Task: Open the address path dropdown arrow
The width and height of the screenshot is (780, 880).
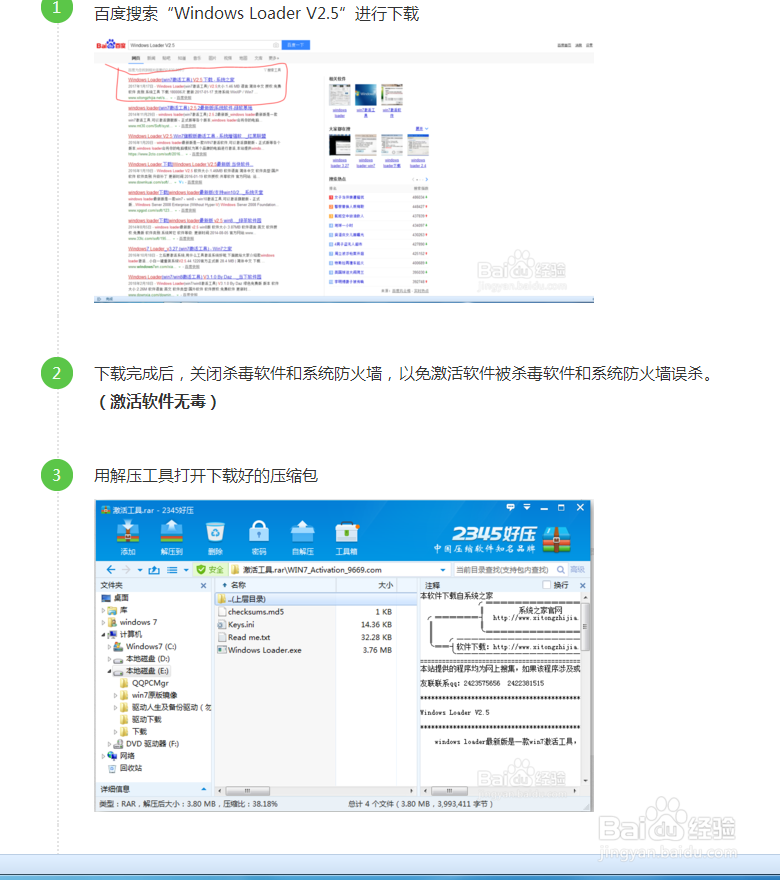Action: click(x=443, y=570)
